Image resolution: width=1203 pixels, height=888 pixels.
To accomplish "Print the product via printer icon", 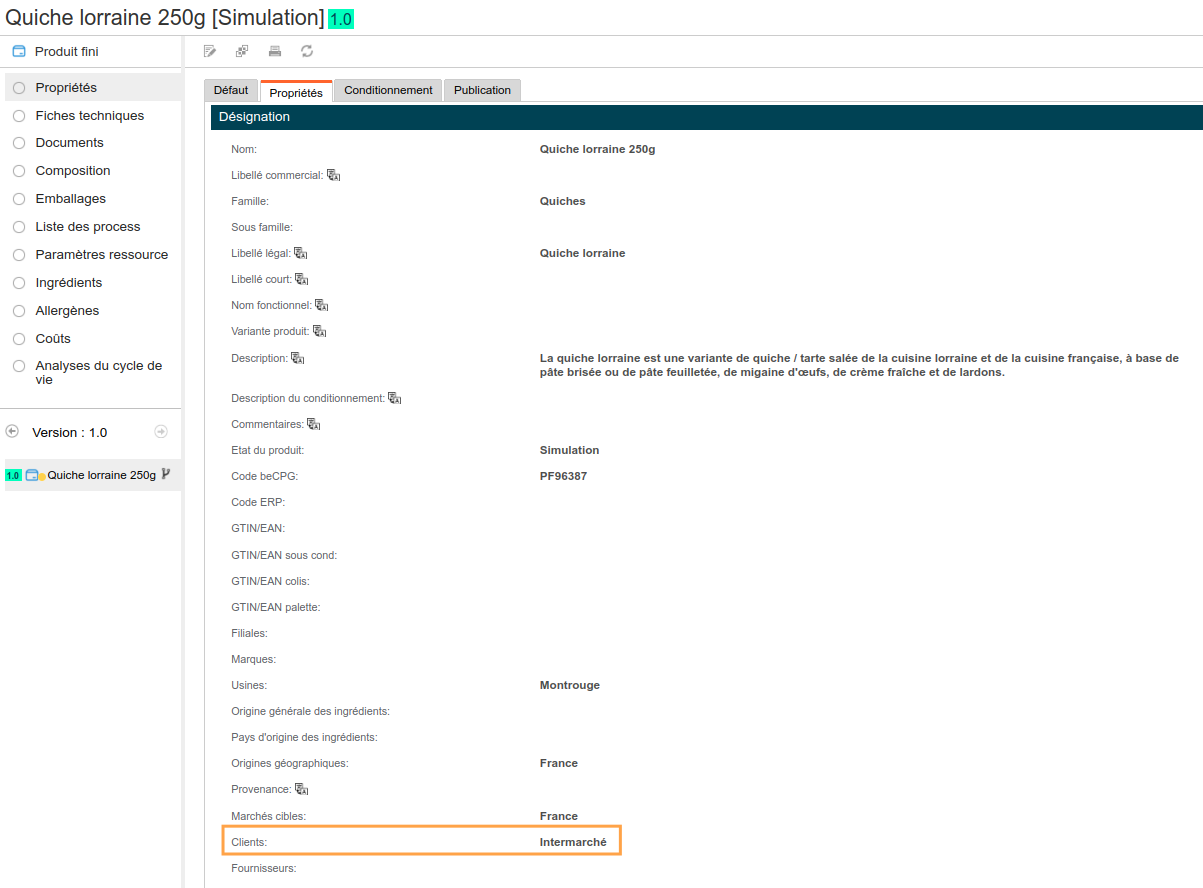I will tap(275, 51).
